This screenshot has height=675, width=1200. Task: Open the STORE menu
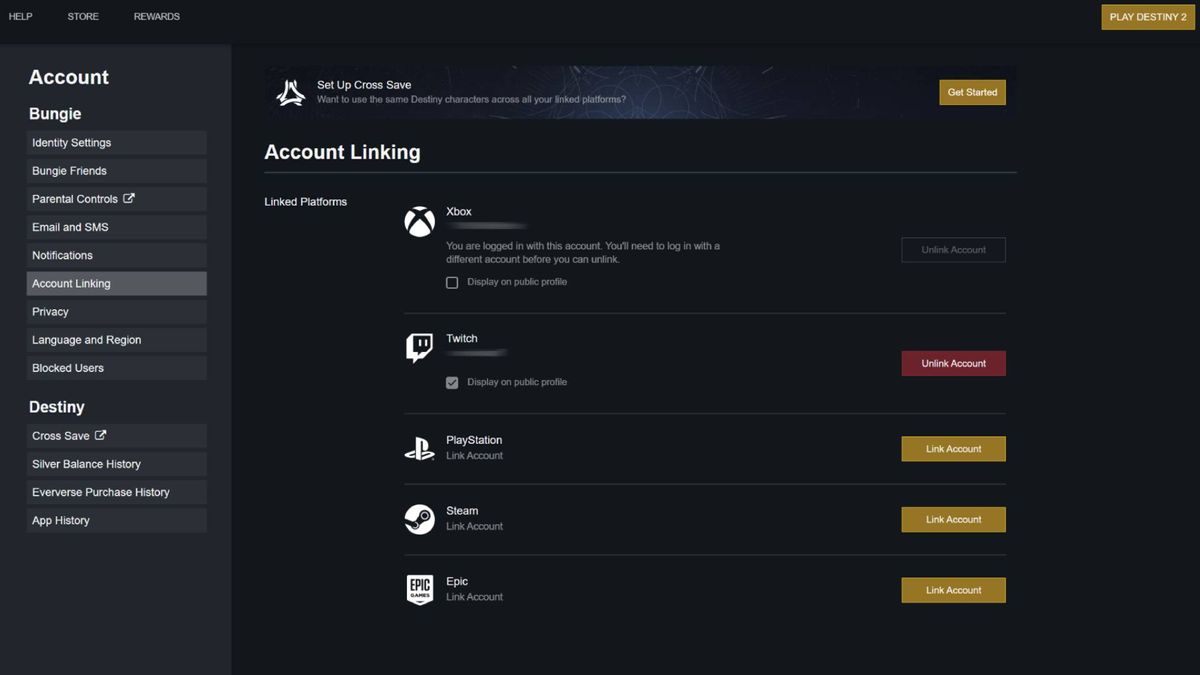(x=83, y=16)
